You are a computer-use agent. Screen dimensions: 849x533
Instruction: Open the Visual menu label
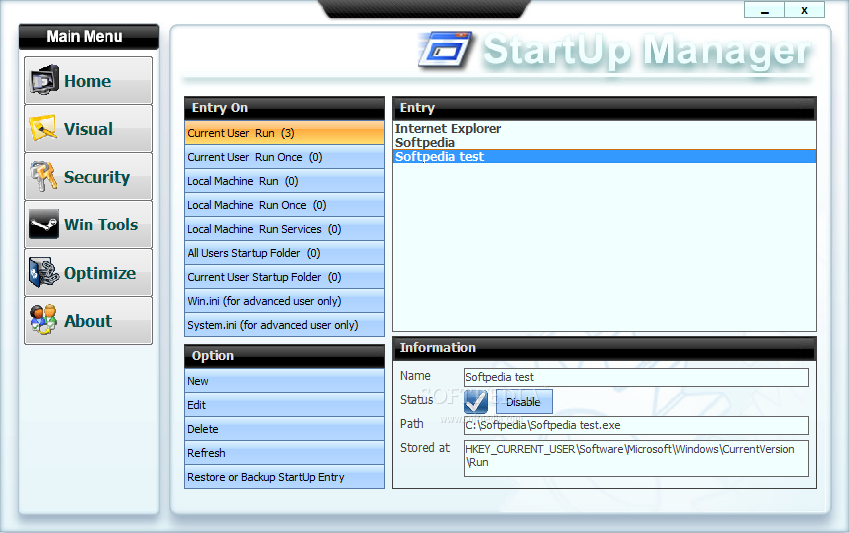pos(88,129)
